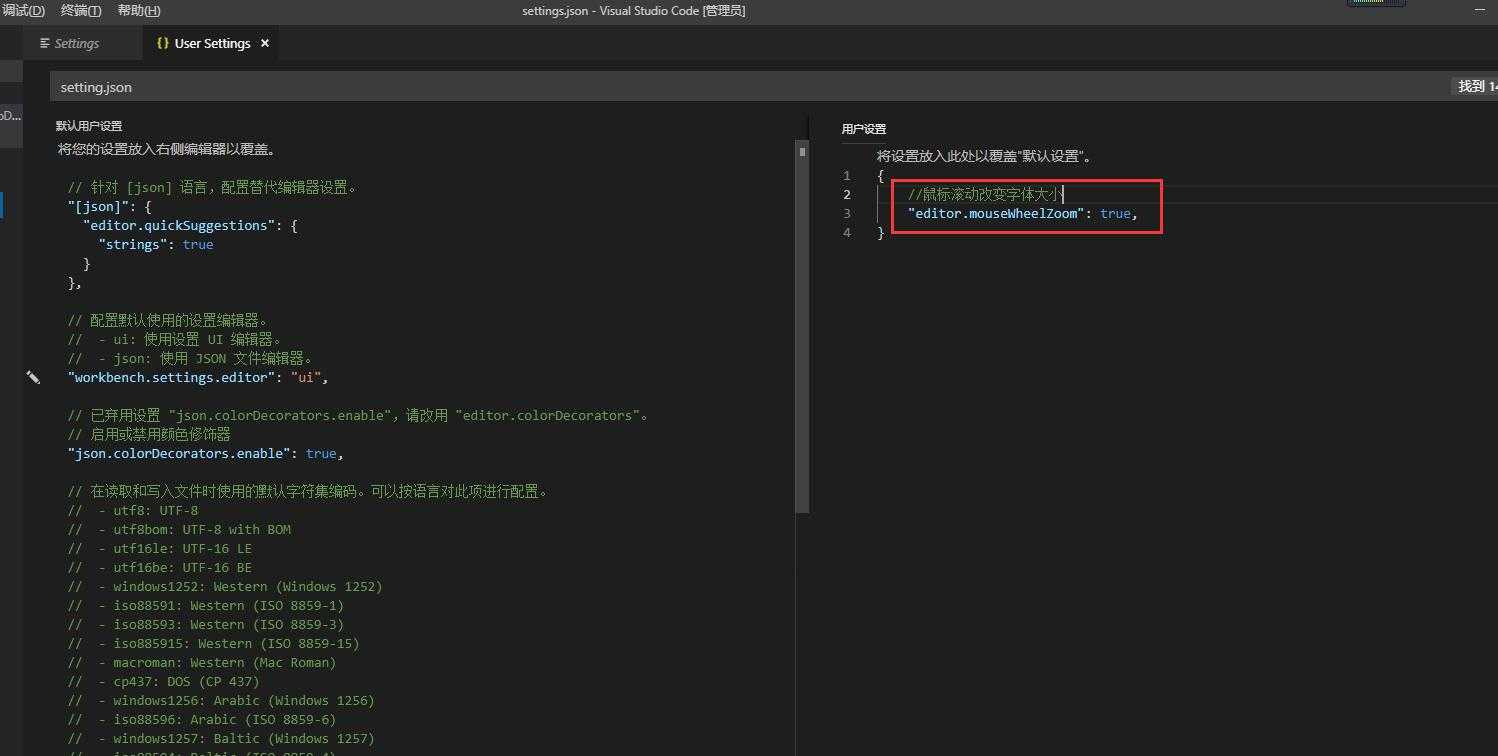Click the text 将设置放入此处以覆盖"默认设置"
This screenshot has height=756, width=1498.
[984, 156]
